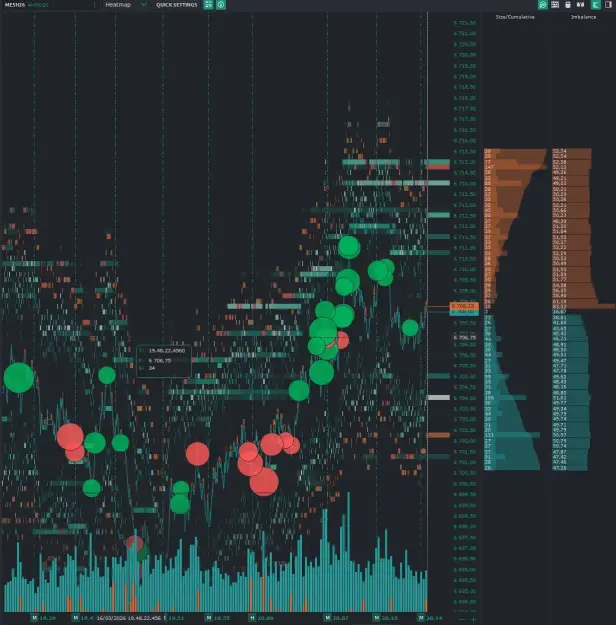Toggle the green magnifier search icon at top right

pos(543,5)
